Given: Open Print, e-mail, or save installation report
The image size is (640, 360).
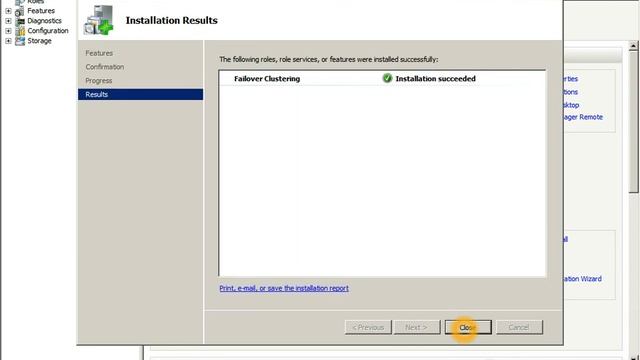Looking at the screenshot, I should (284, 288).
